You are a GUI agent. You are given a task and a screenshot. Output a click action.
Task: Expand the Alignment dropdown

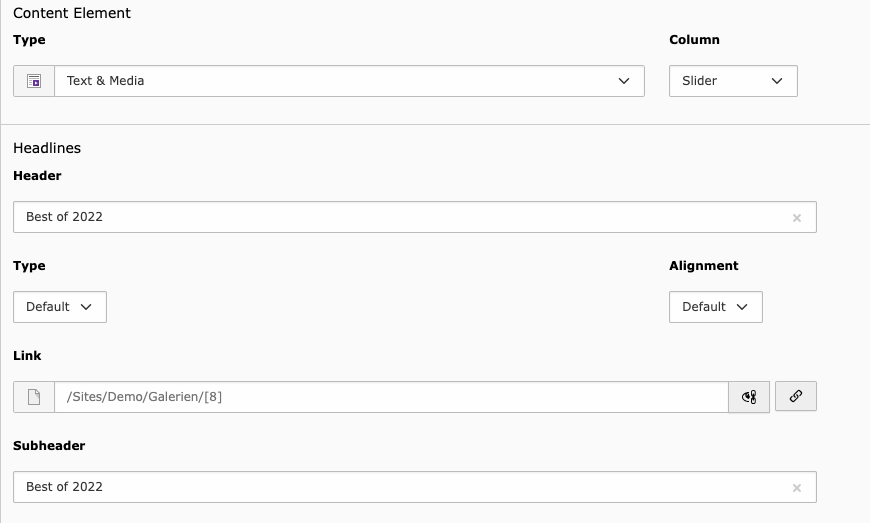click(x=715, y=307)
